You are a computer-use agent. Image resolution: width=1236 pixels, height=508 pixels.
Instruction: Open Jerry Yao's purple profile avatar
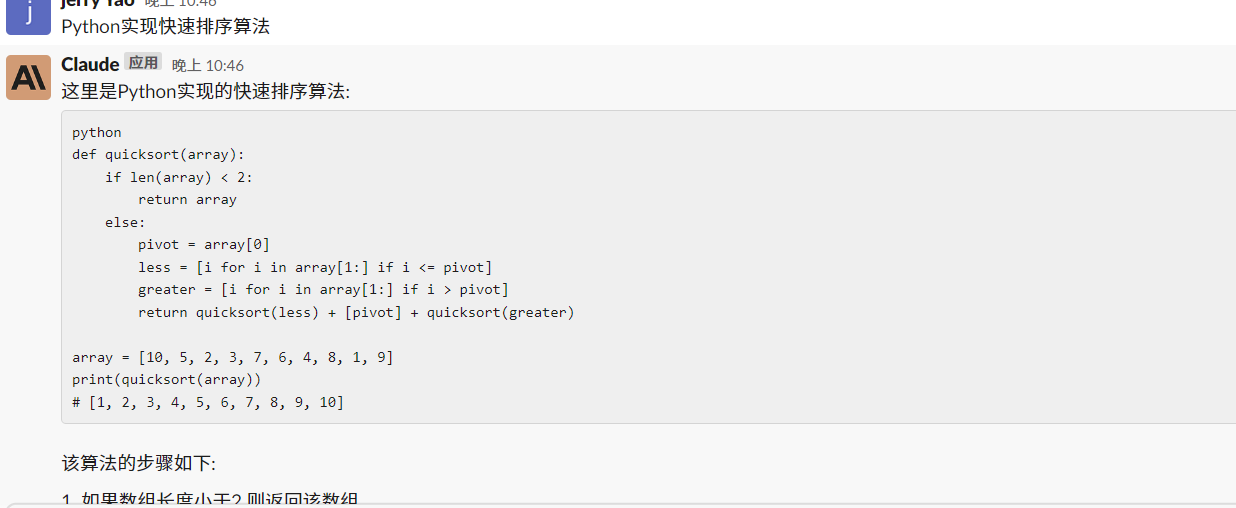pyautogui.click(x=28, y=16)
